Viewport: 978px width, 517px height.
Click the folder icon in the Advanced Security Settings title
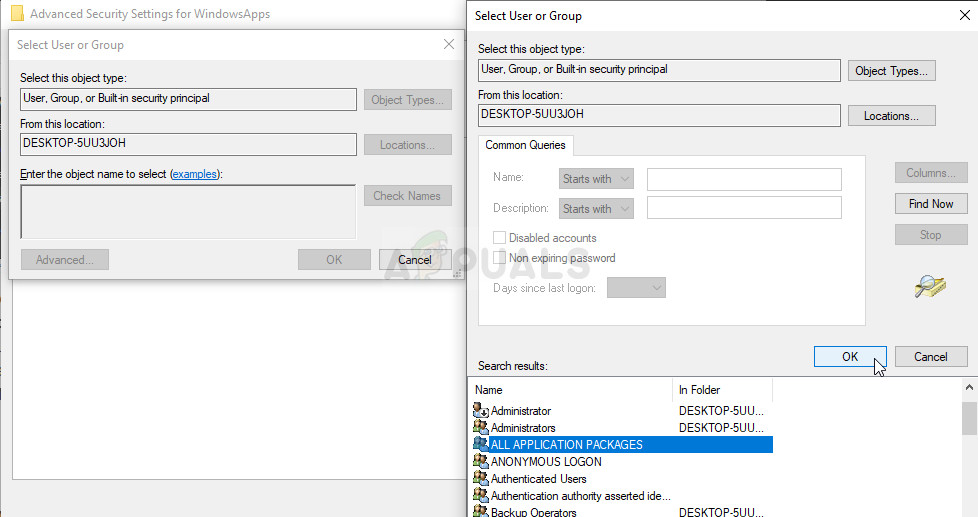click(x=17, y=13)
